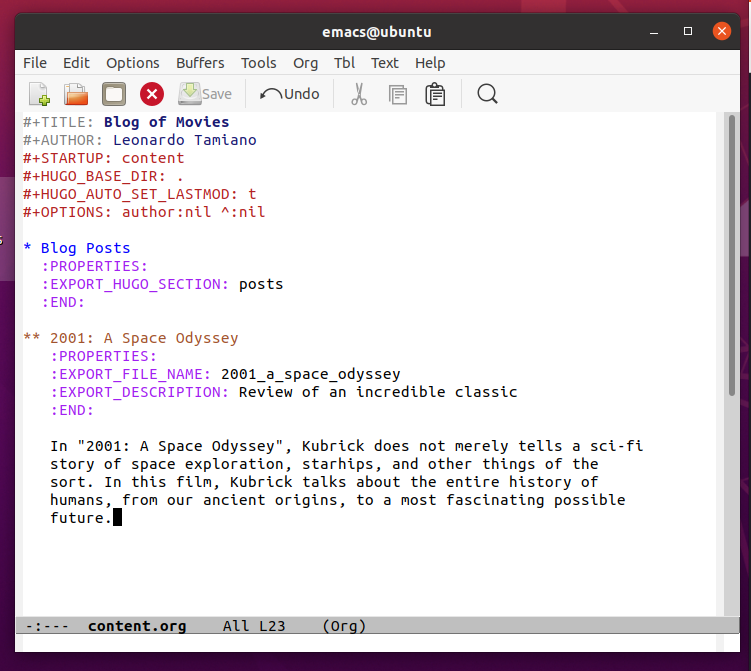The image size is (751, 671).
Task: Fold the :PROPERTIES: drawer under 2001 heading
Action: 104,356
